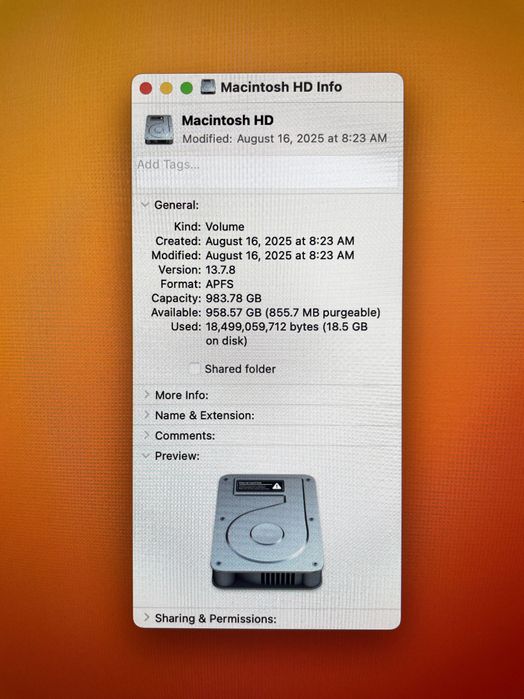This screenshot has height=699, width=524.
Task: Zoom the Info window with green button
Action: 186,88
